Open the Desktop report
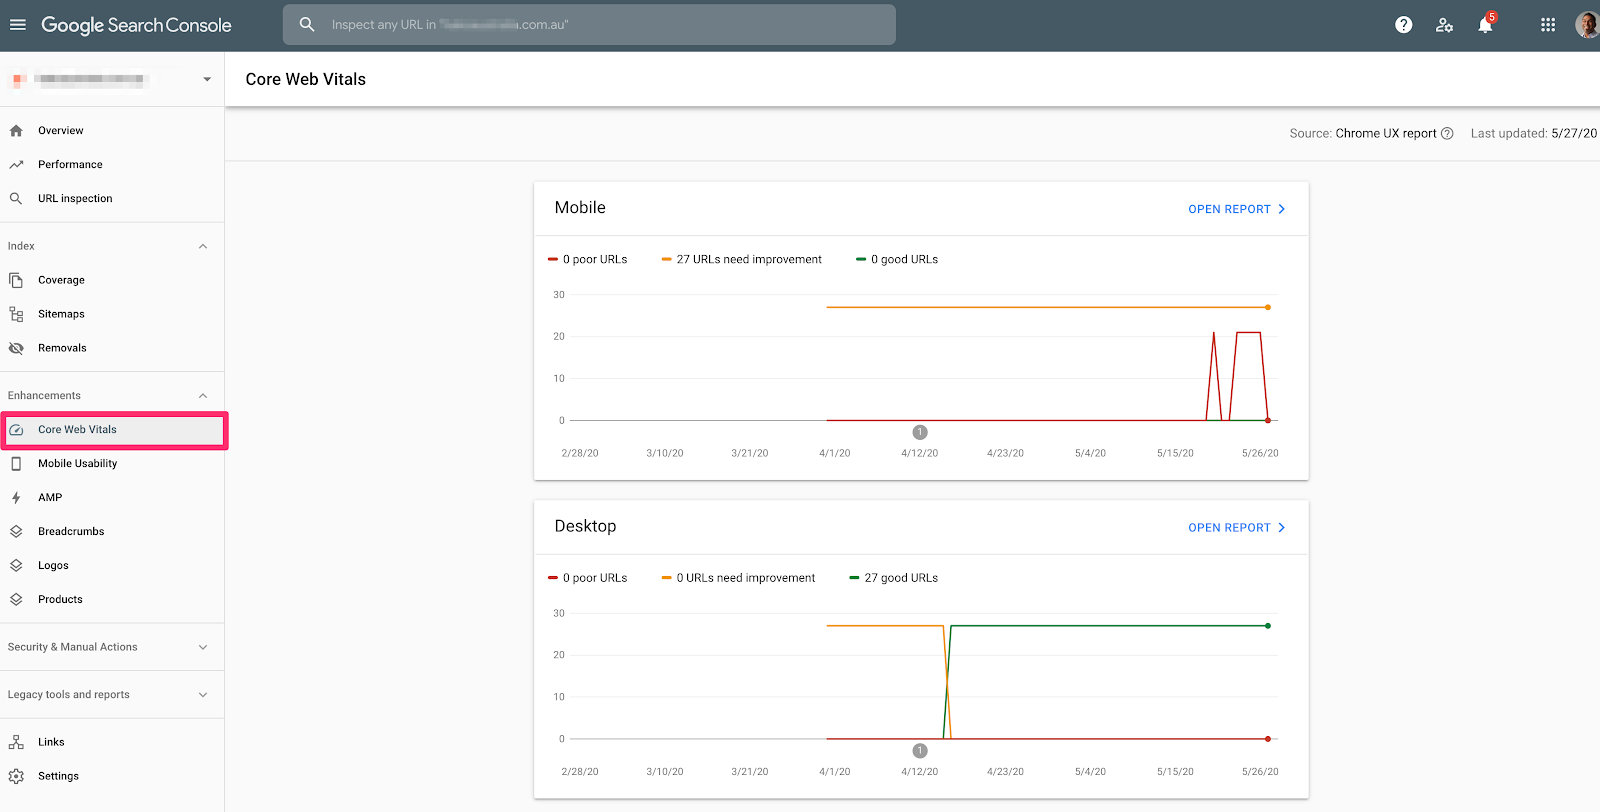Image resolution: width=1600 pixels, height=812 pixels. click(x=1237, y=528)
